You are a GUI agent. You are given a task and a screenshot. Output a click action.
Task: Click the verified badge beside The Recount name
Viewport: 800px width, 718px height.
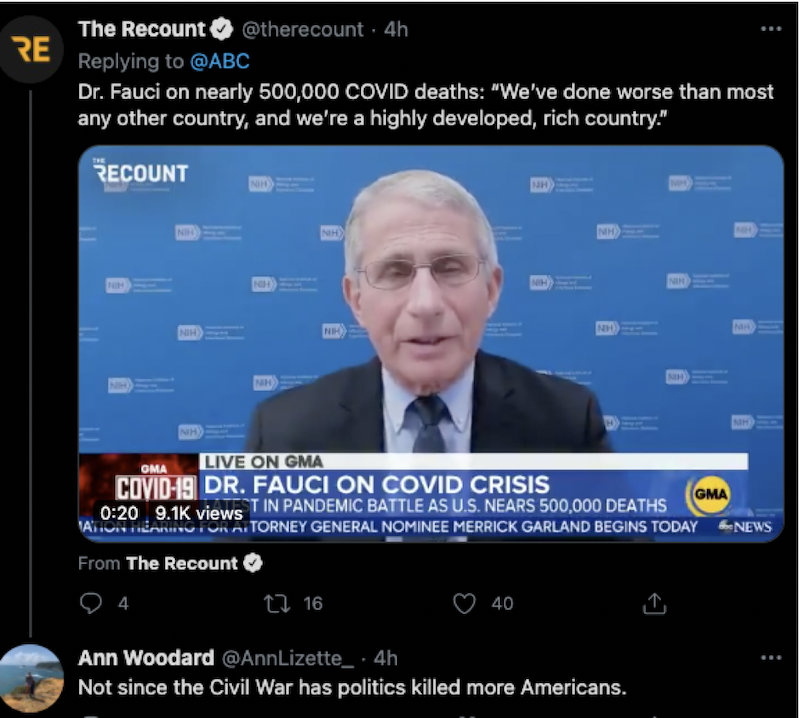point(221,30)
